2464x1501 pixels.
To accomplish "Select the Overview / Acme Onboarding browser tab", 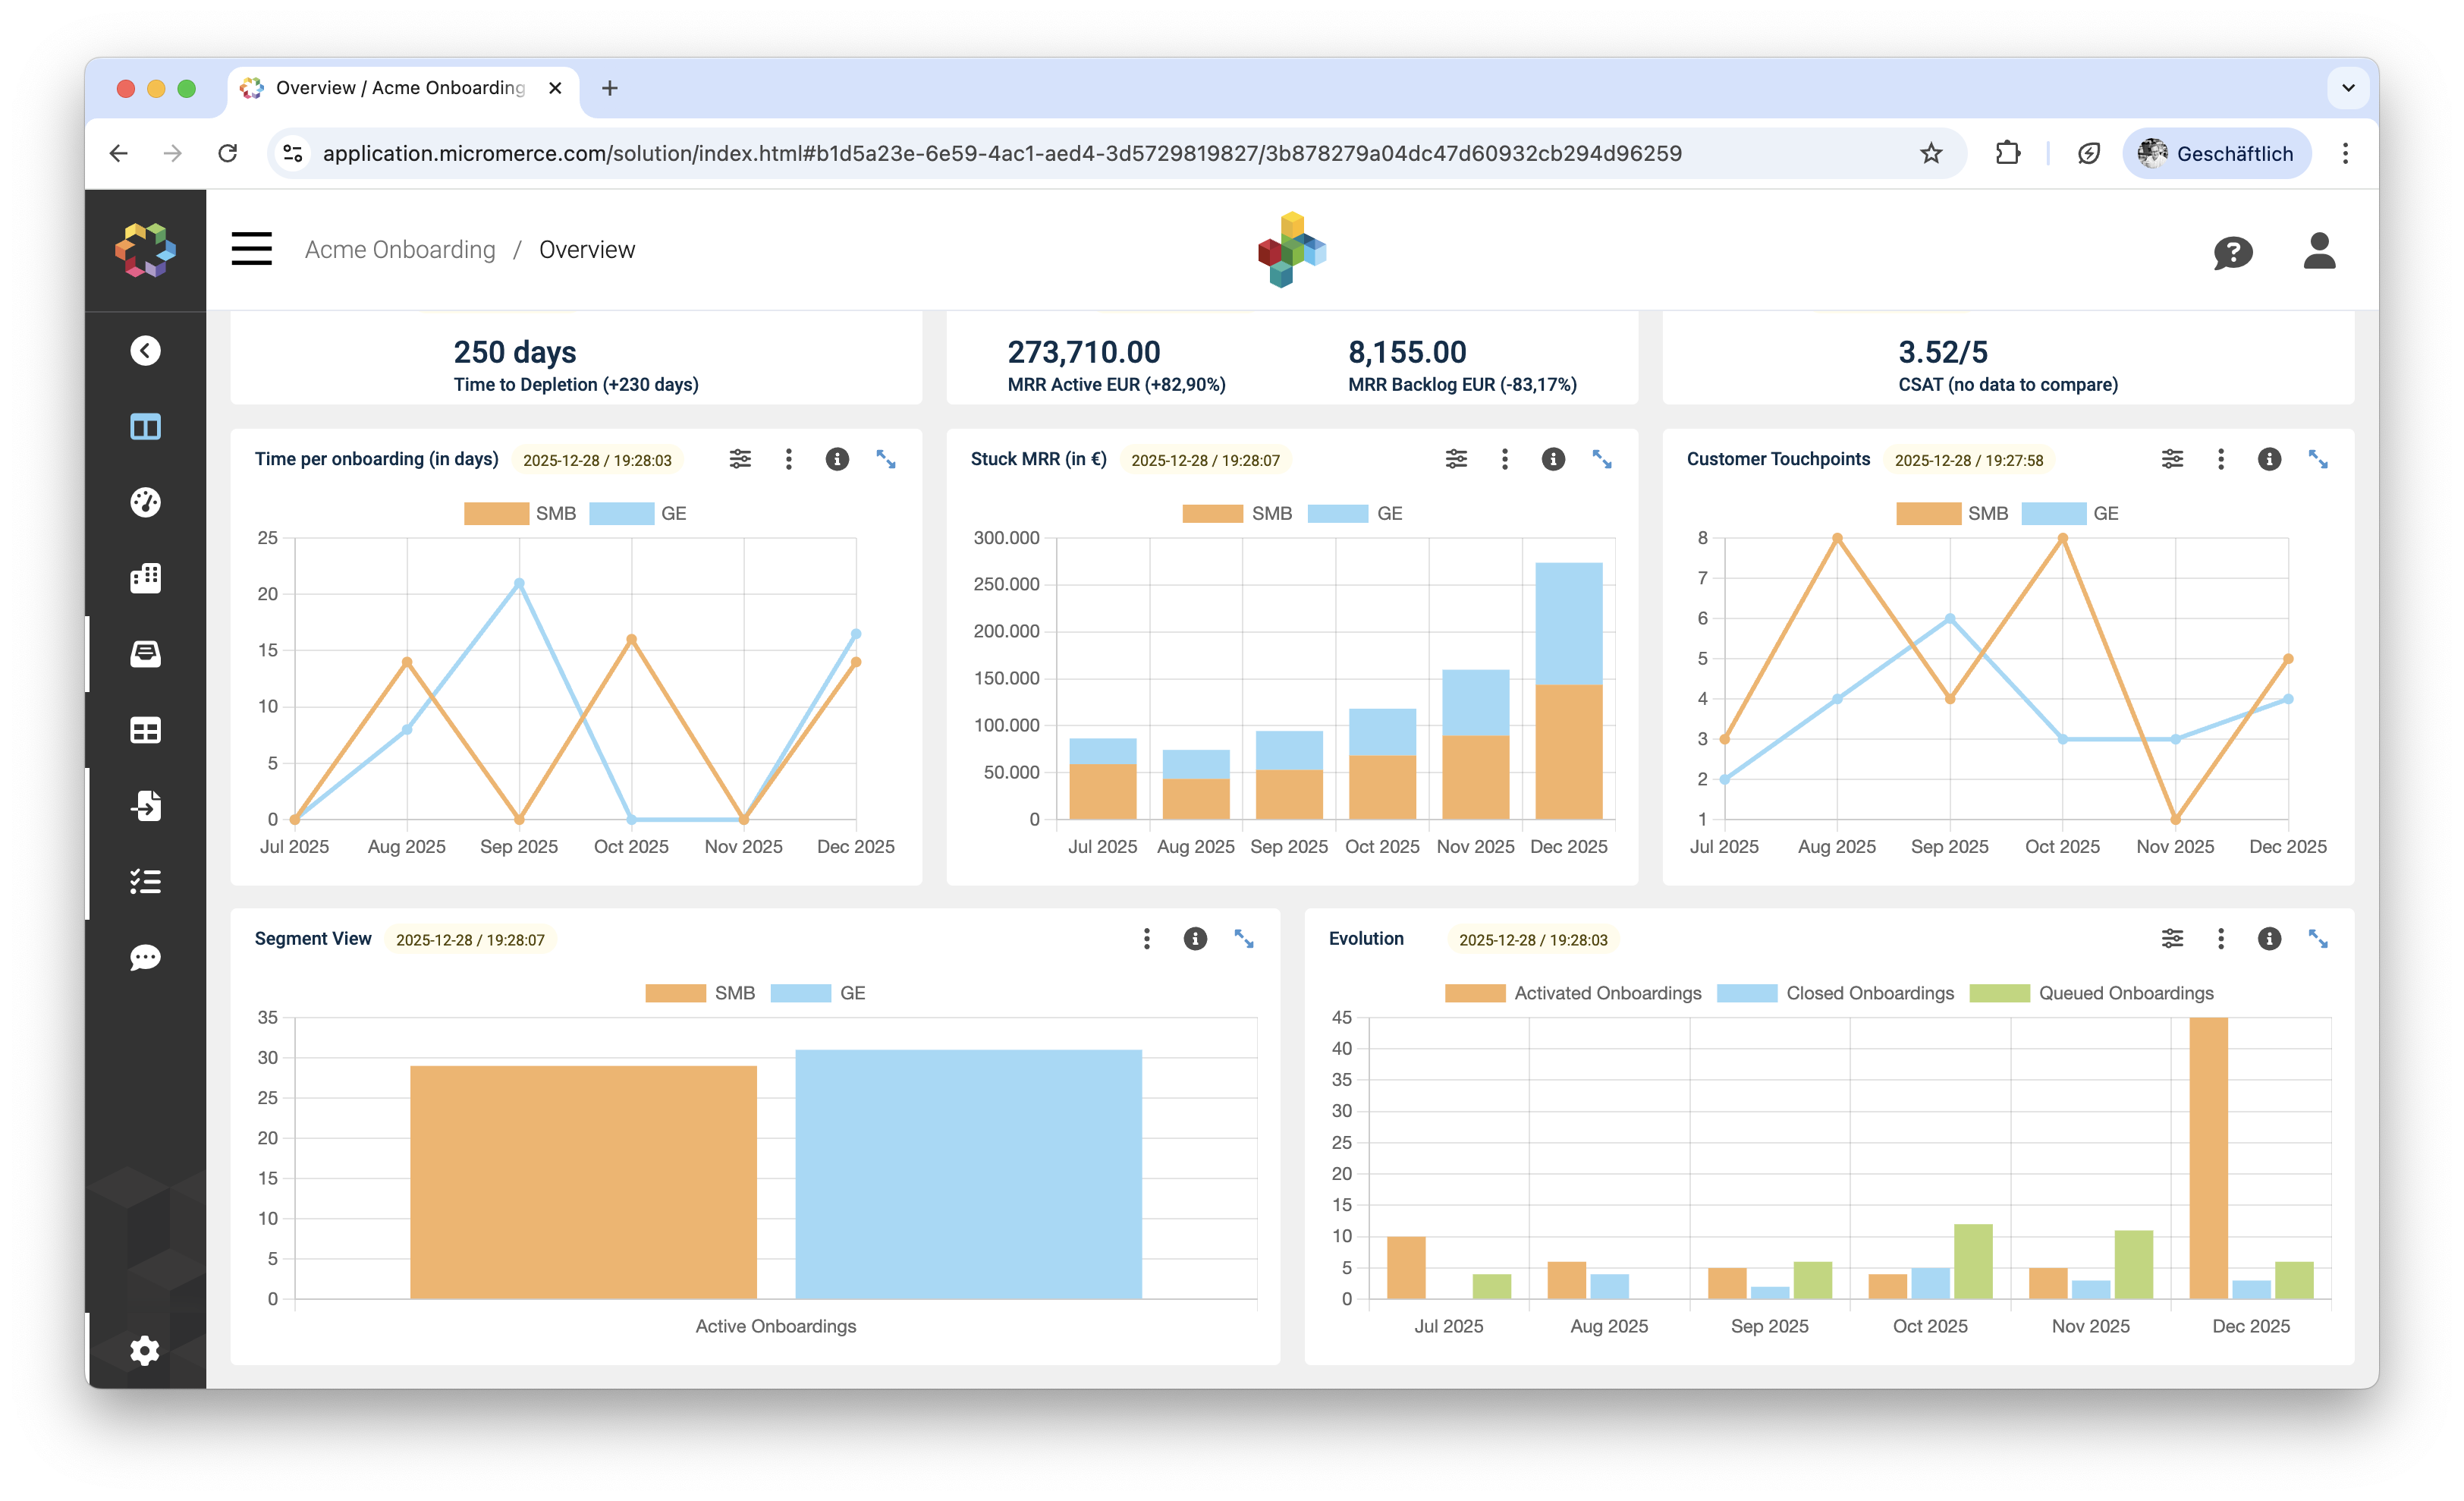I will click(400, 88).
